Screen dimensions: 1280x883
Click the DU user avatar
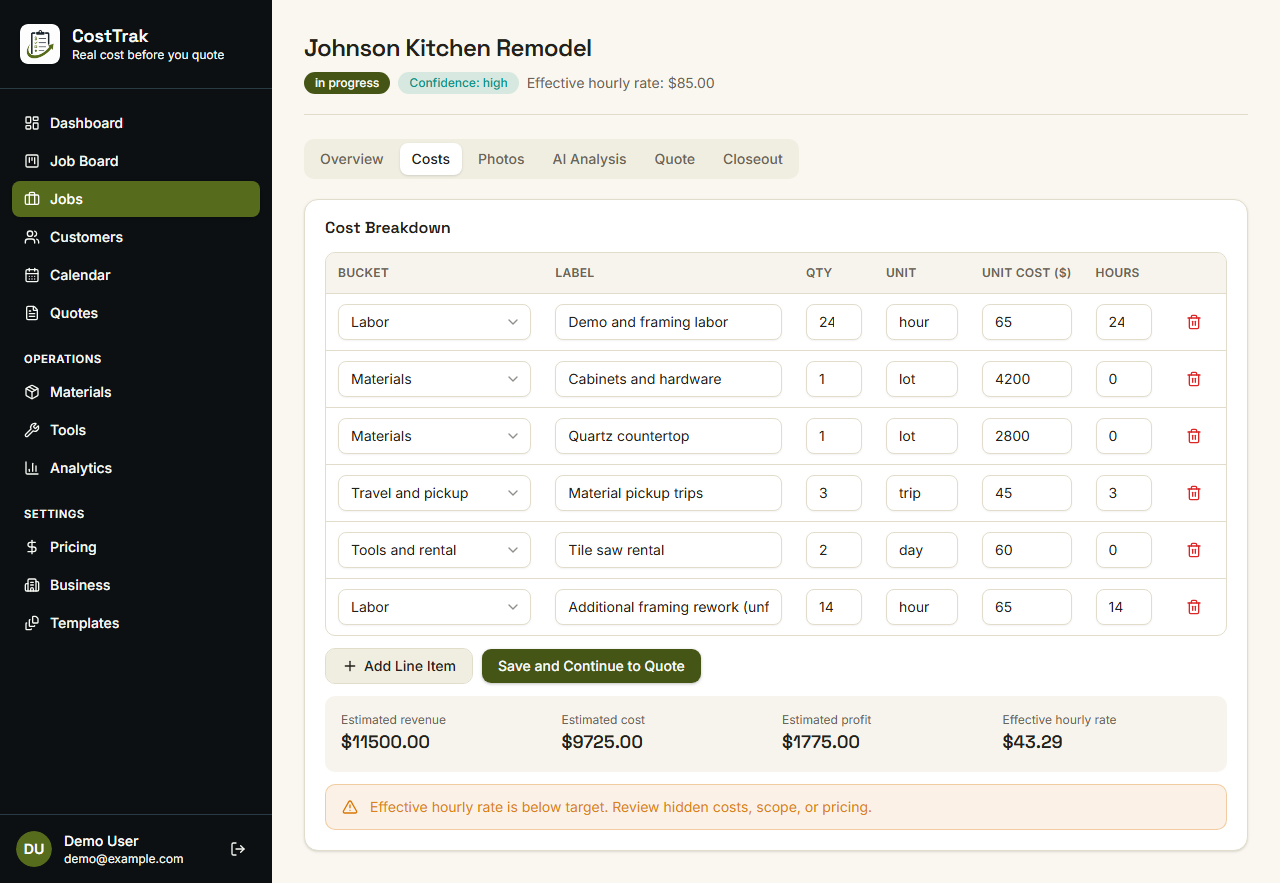point(34,849)
